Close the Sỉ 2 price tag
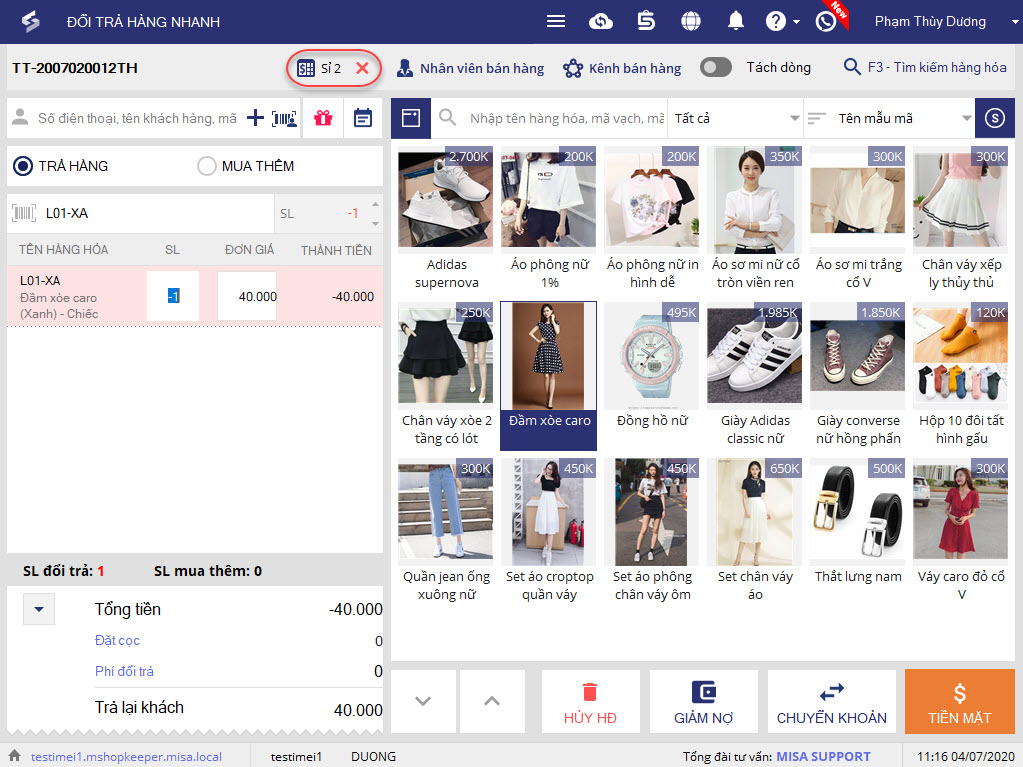 click(363, 68)
